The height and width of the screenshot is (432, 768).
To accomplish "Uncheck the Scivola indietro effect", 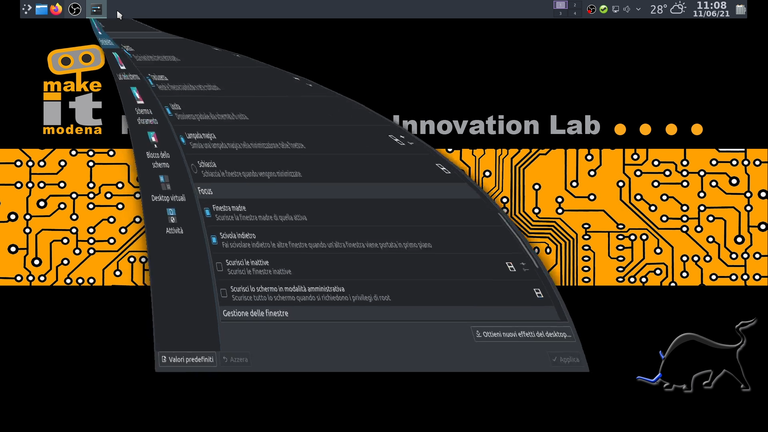I will [x=213, y=239].
